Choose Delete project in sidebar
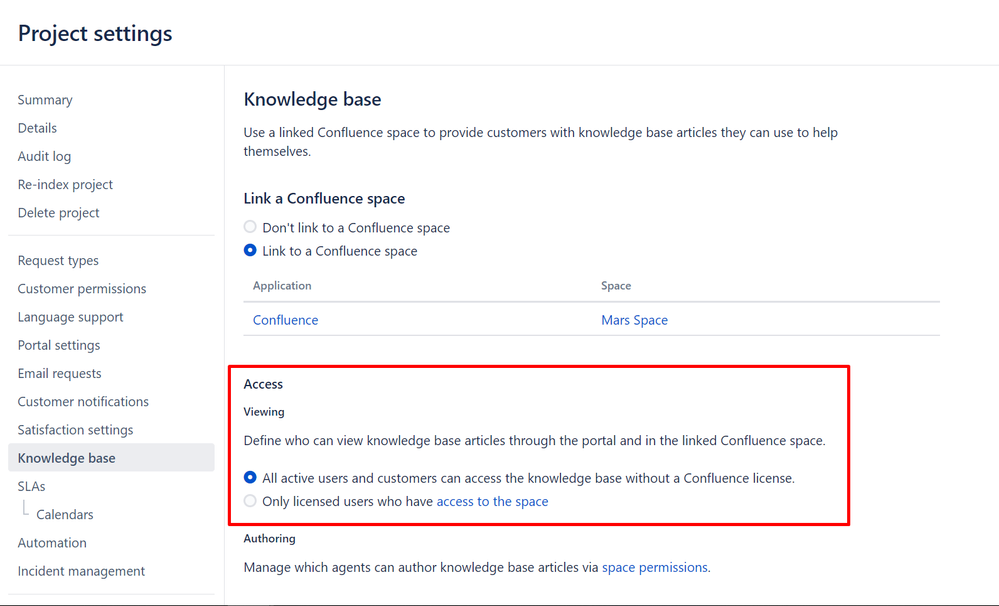 point(59,213)
